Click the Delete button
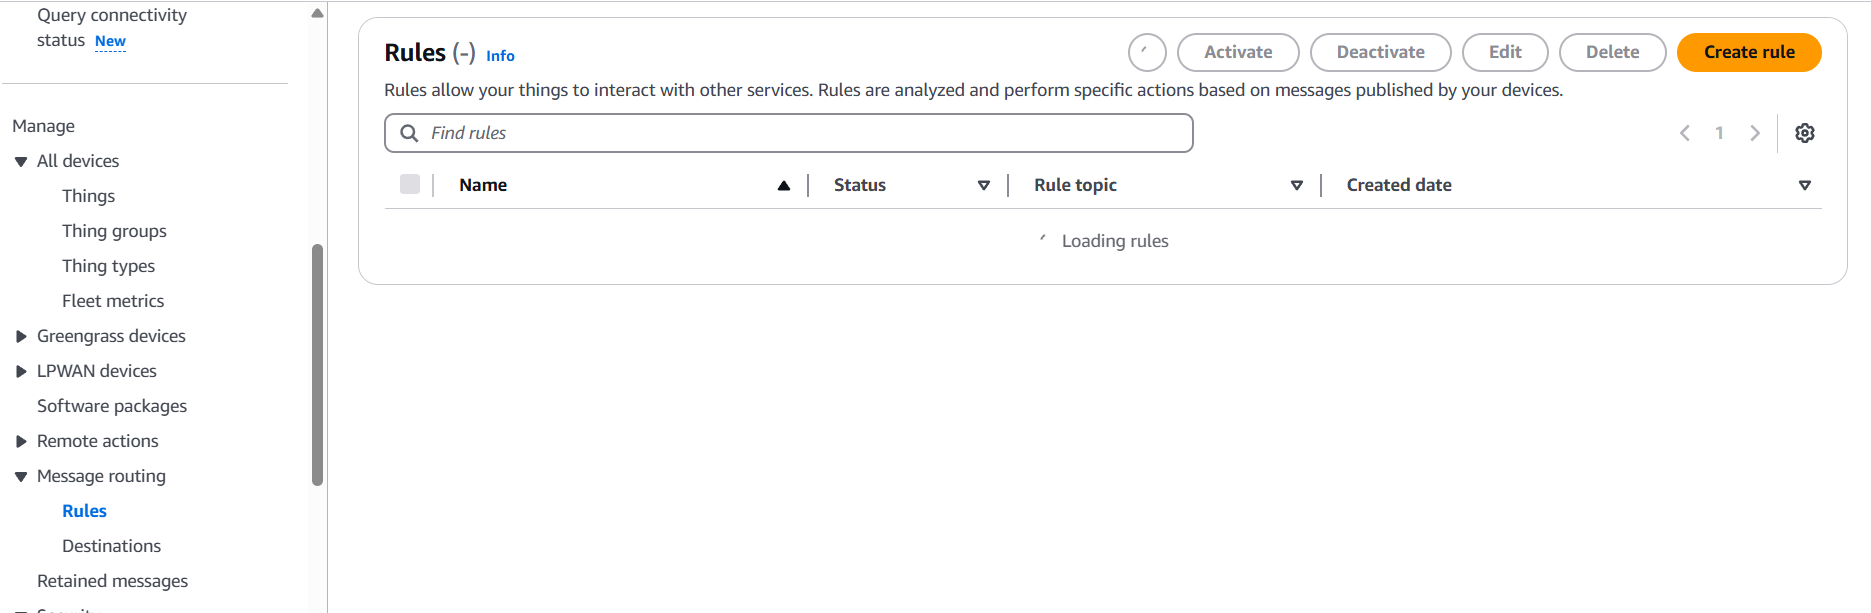 (x=1612, y=52)
